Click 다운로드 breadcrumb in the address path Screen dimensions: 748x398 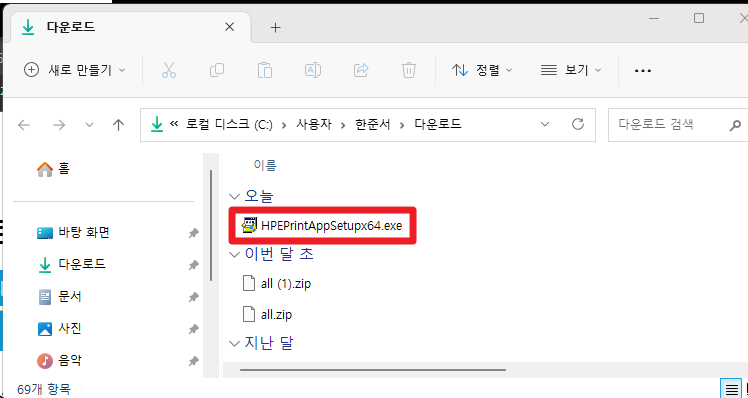click(437, 125)
